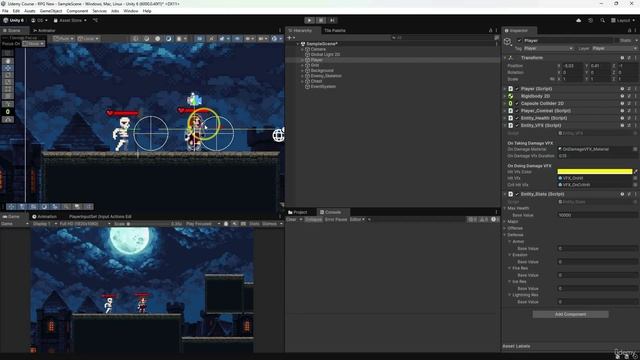Image resolution: width=640 pixels, height=360 pixels.
Task: Select Background object in Hierarchy
Action: click(322, 71)
